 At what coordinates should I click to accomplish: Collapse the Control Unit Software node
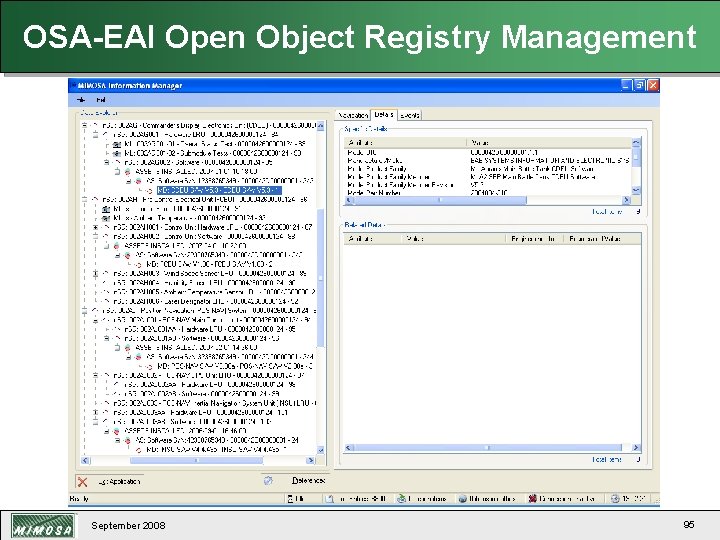[x=96, y=236]
